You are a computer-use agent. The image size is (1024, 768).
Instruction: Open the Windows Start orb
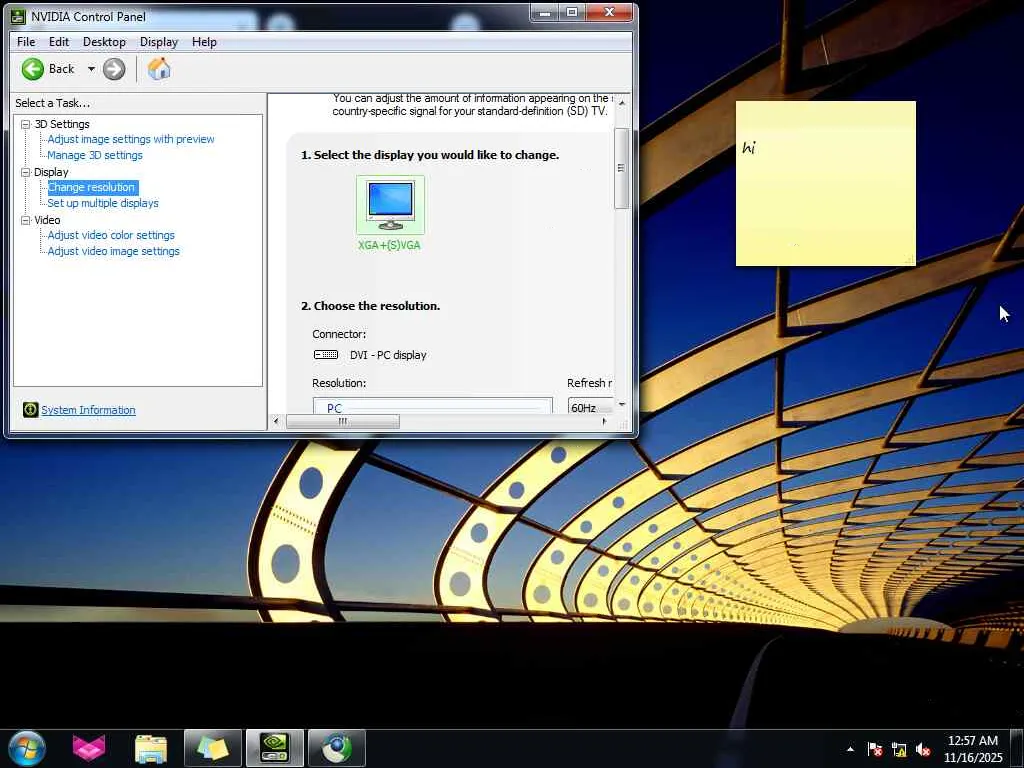pyautogui.click(x=27, y=748)
